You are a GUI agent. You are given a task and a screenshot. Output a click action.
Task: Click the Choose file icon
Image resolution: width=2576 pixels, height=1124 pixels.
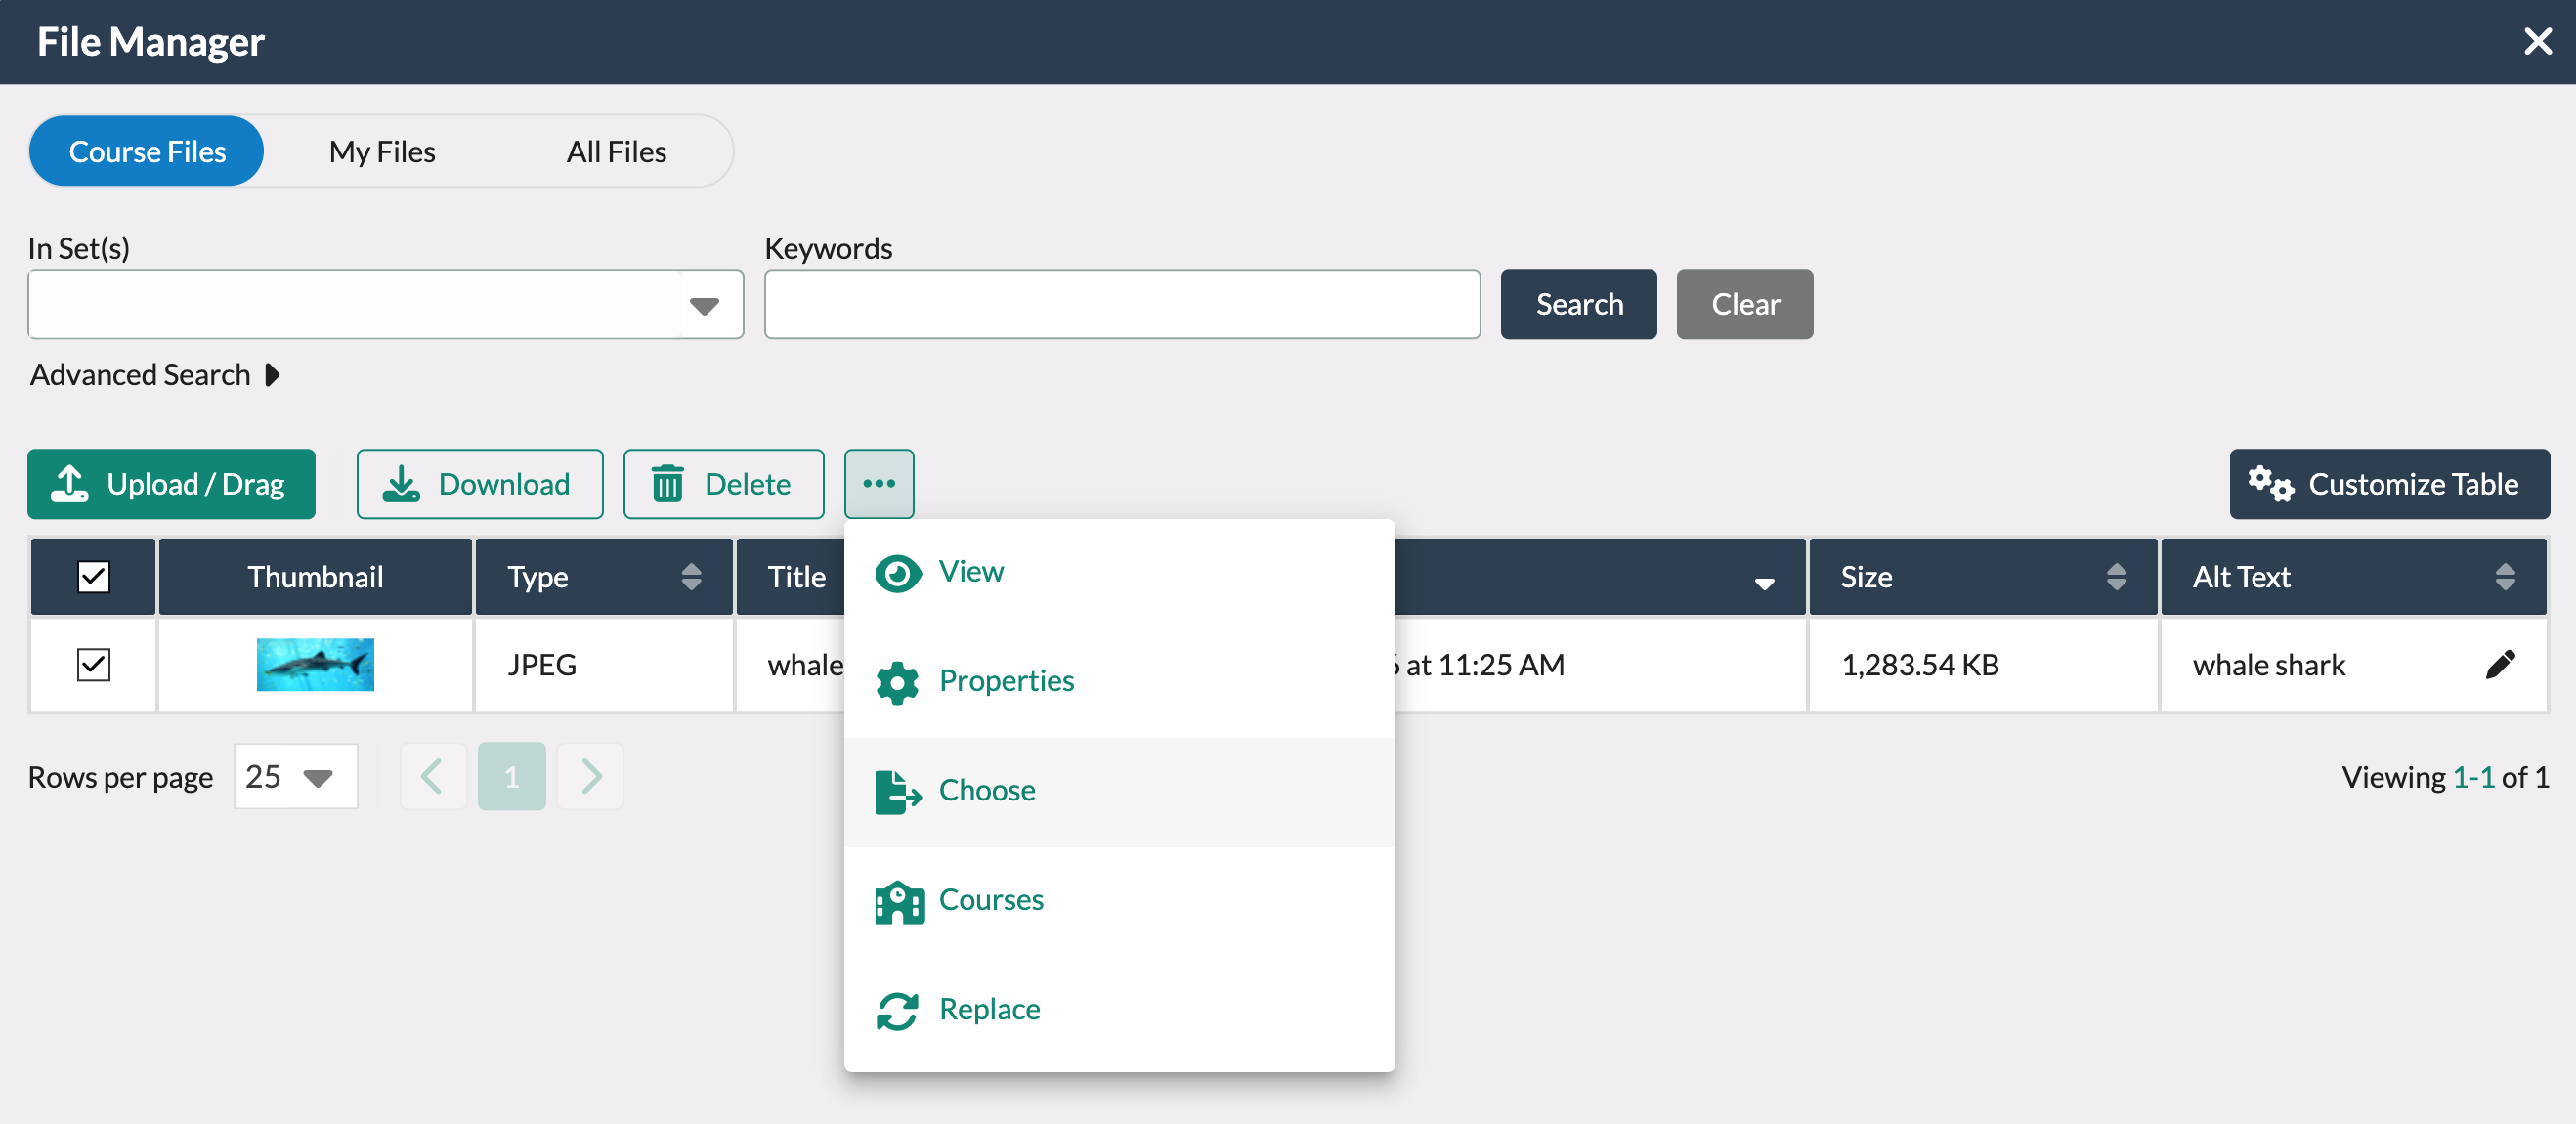[897, 792]
